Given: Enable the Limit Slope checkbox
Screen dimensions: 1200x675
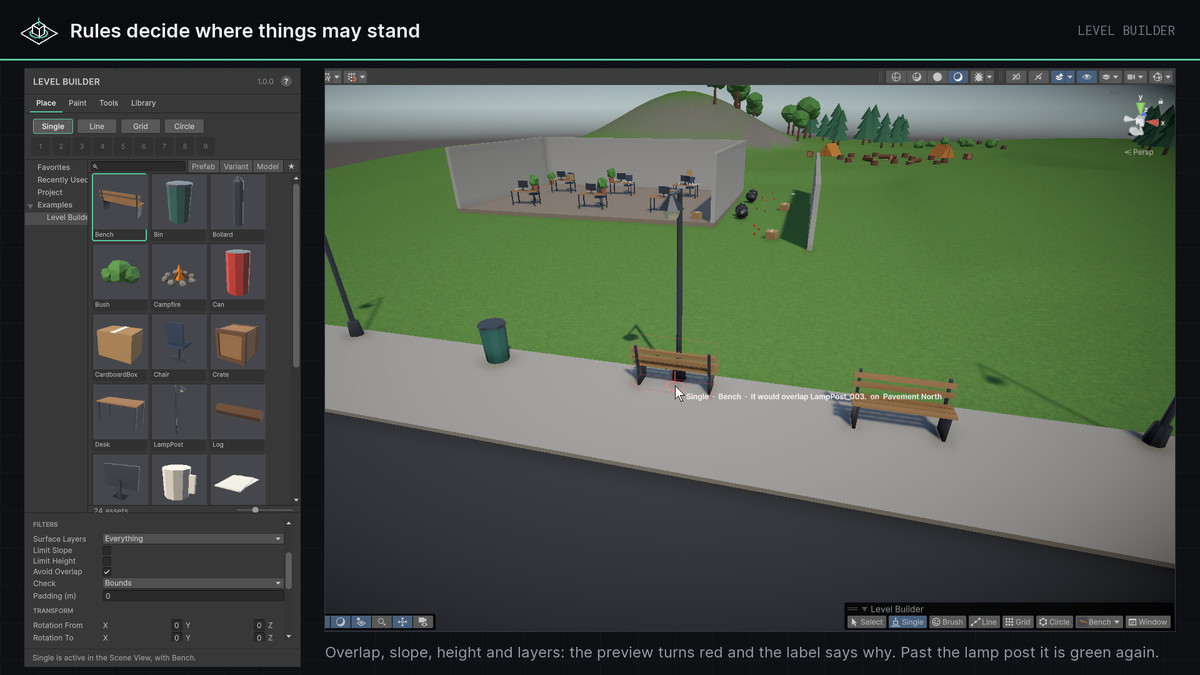Looking at the screenshot, I should [x=107, y=550].
